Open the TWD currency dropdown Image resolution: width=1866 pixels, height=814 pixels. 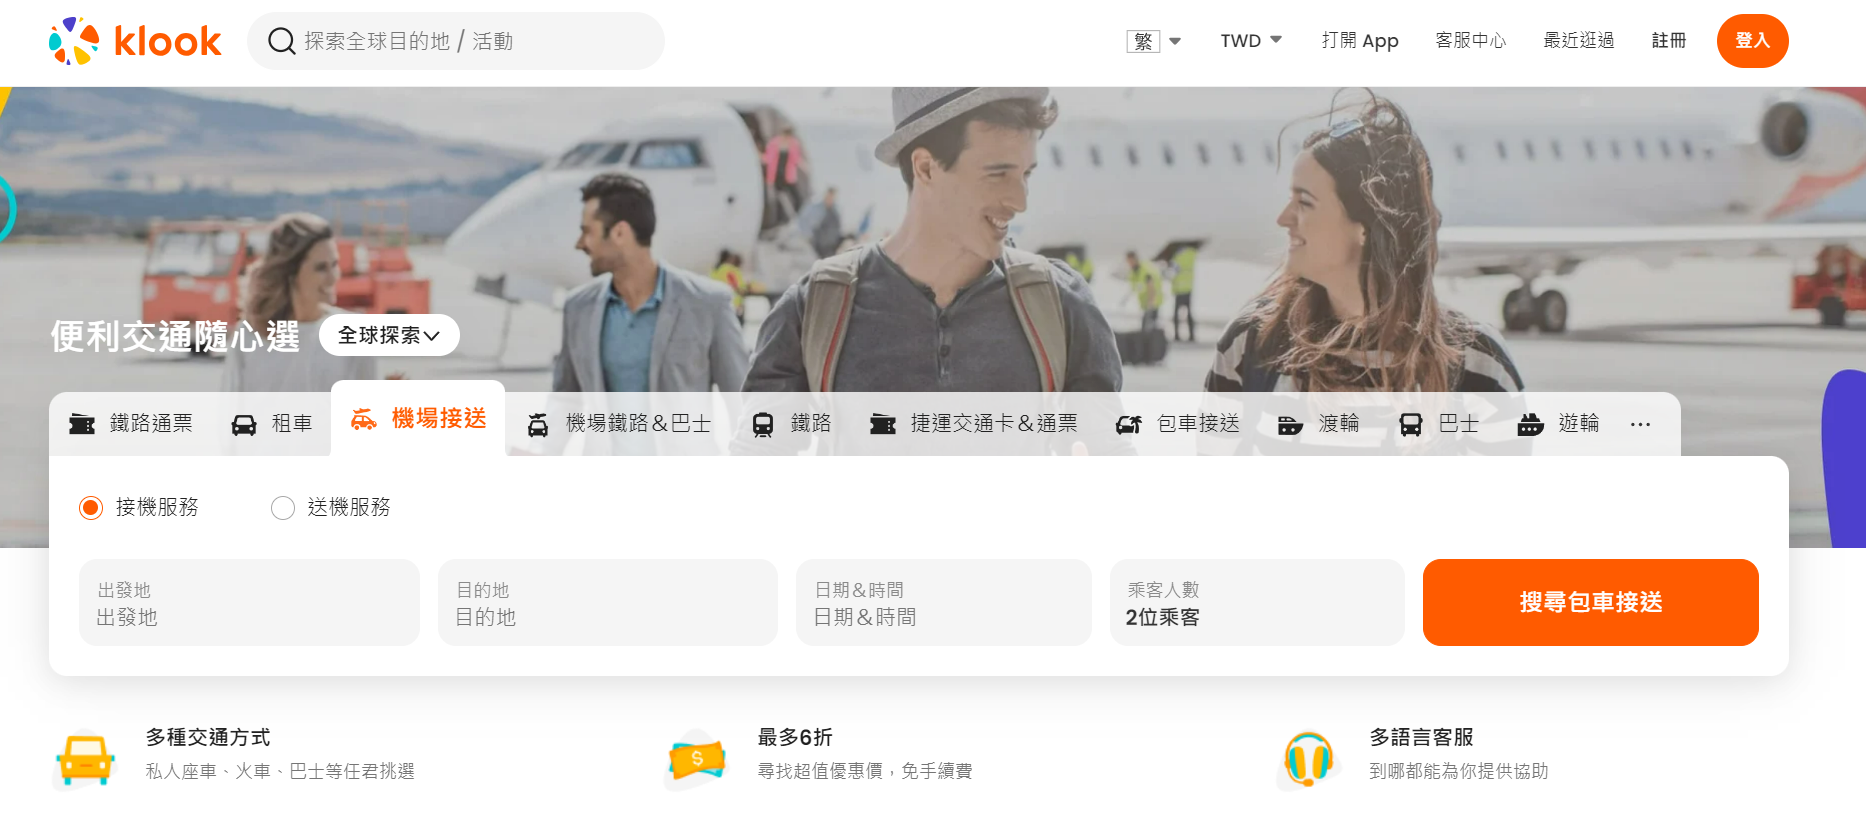(1251, 41)
